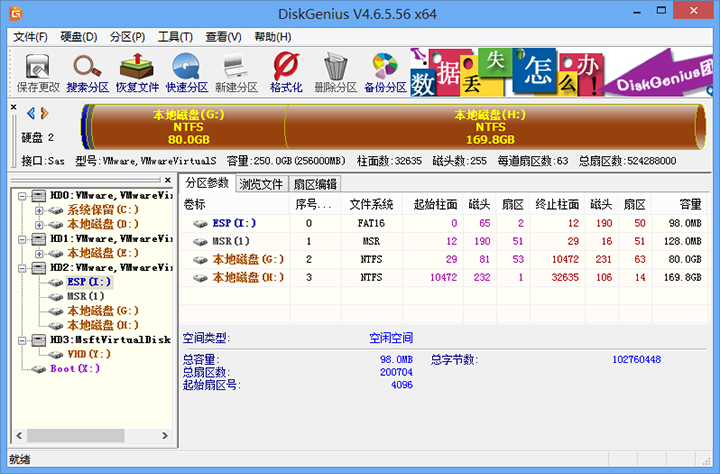Go to next disk with right arrow

click(45, 113)
